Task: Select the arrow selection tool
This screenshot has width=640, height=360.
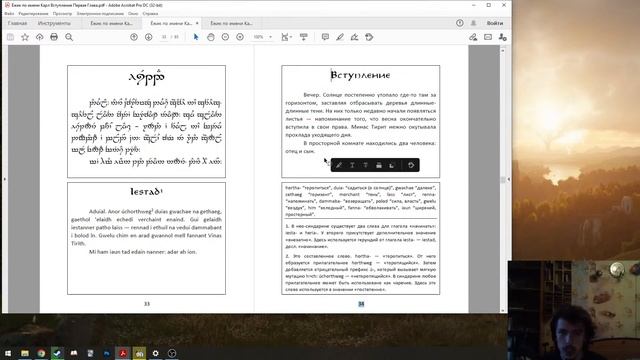Action: tap(196, 37)
